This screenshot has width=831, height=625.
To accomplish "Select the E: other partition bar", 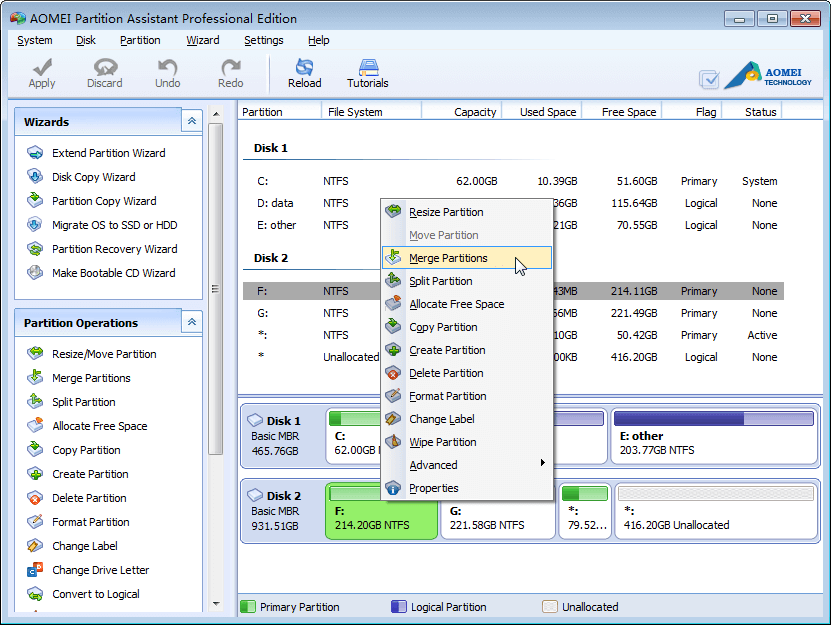I will coord(714,436).
